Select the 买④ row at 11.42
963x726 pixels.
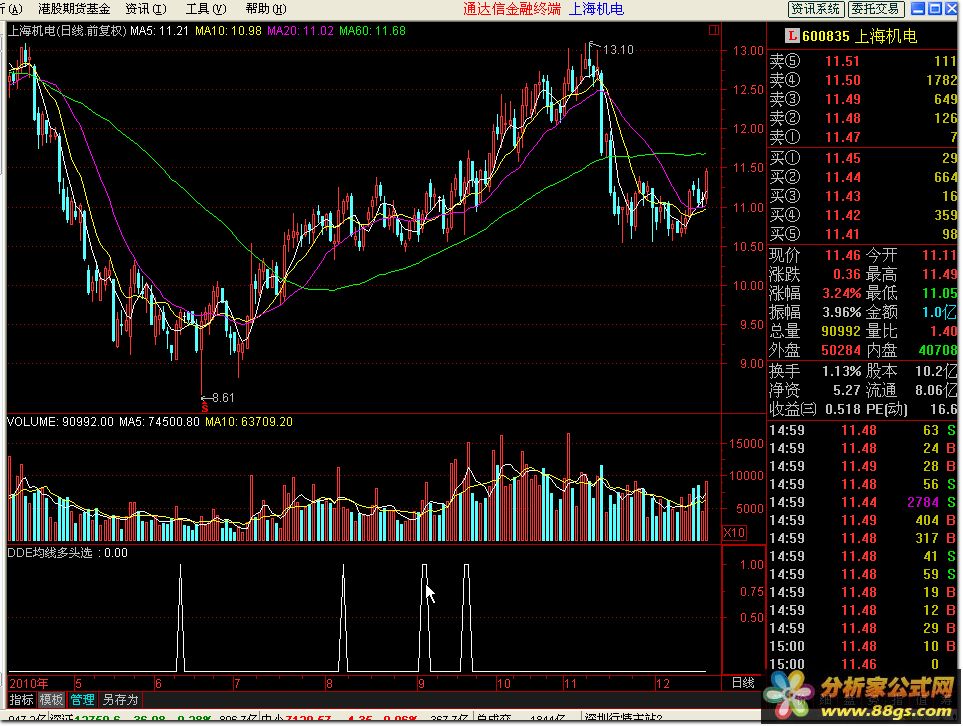click(863, 216)
